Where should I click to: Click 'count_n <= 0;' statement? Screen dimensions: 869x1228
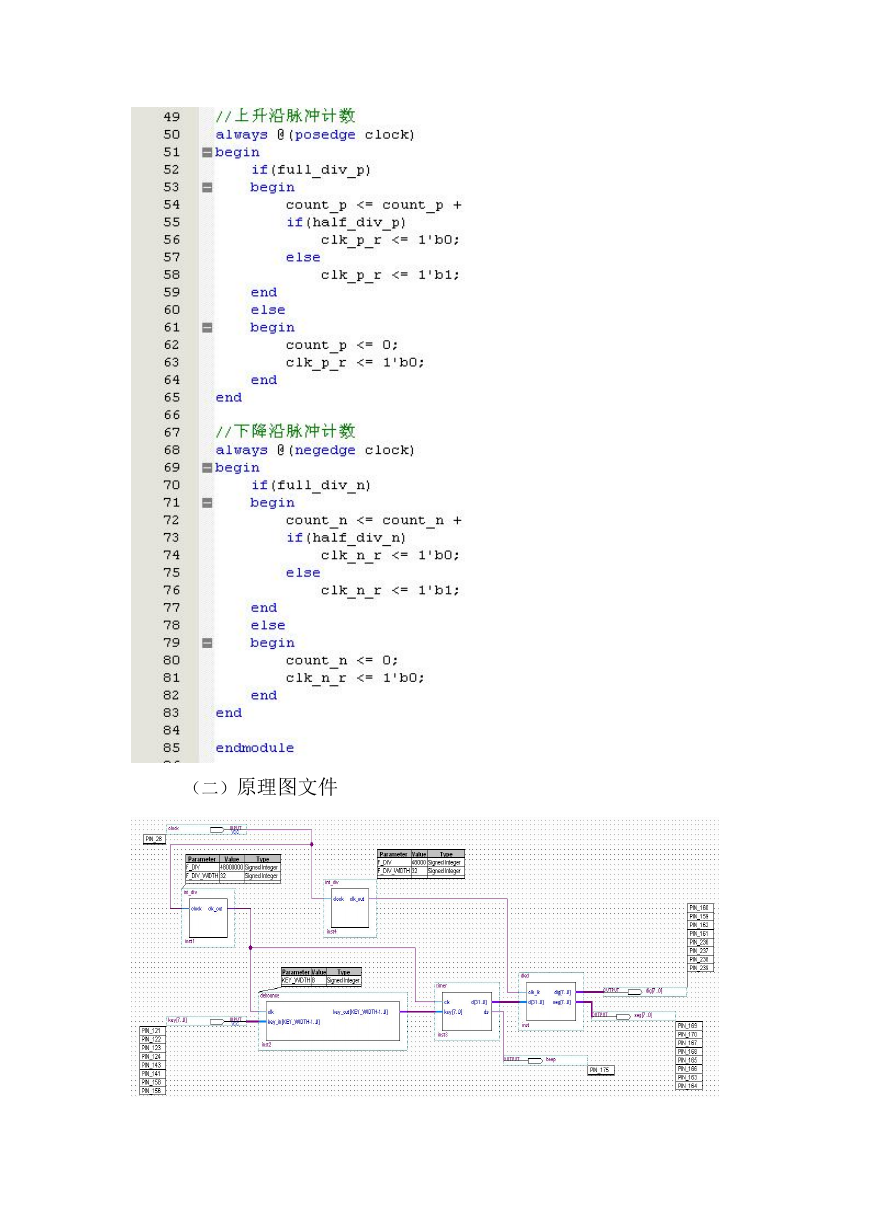click(x=342, y=660)
